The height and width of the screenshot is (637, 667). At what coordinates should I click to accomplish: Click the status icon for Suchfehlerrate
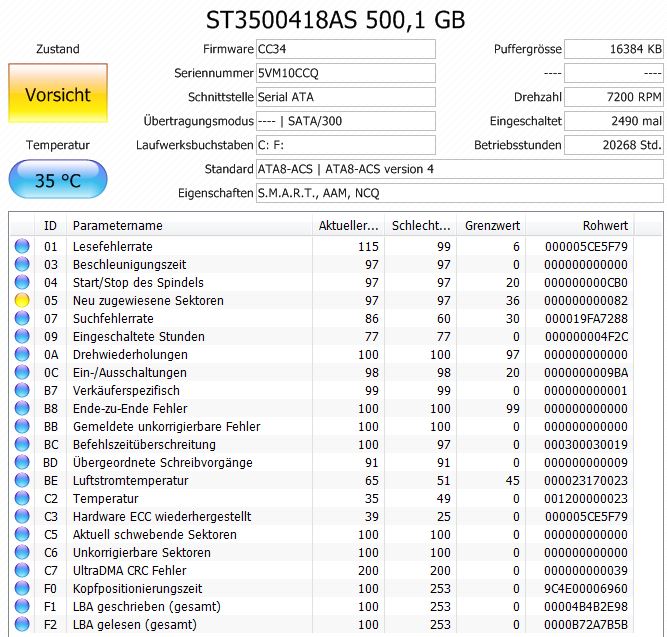point(22,318)
